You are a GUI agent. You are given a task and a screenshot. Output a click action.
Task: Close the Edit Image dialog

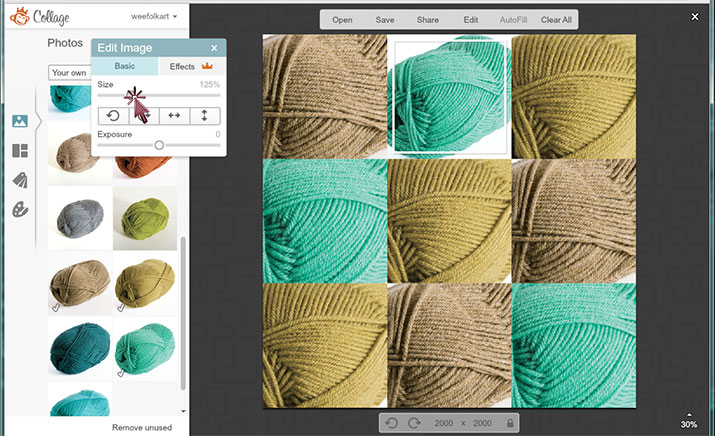[214, 48]
